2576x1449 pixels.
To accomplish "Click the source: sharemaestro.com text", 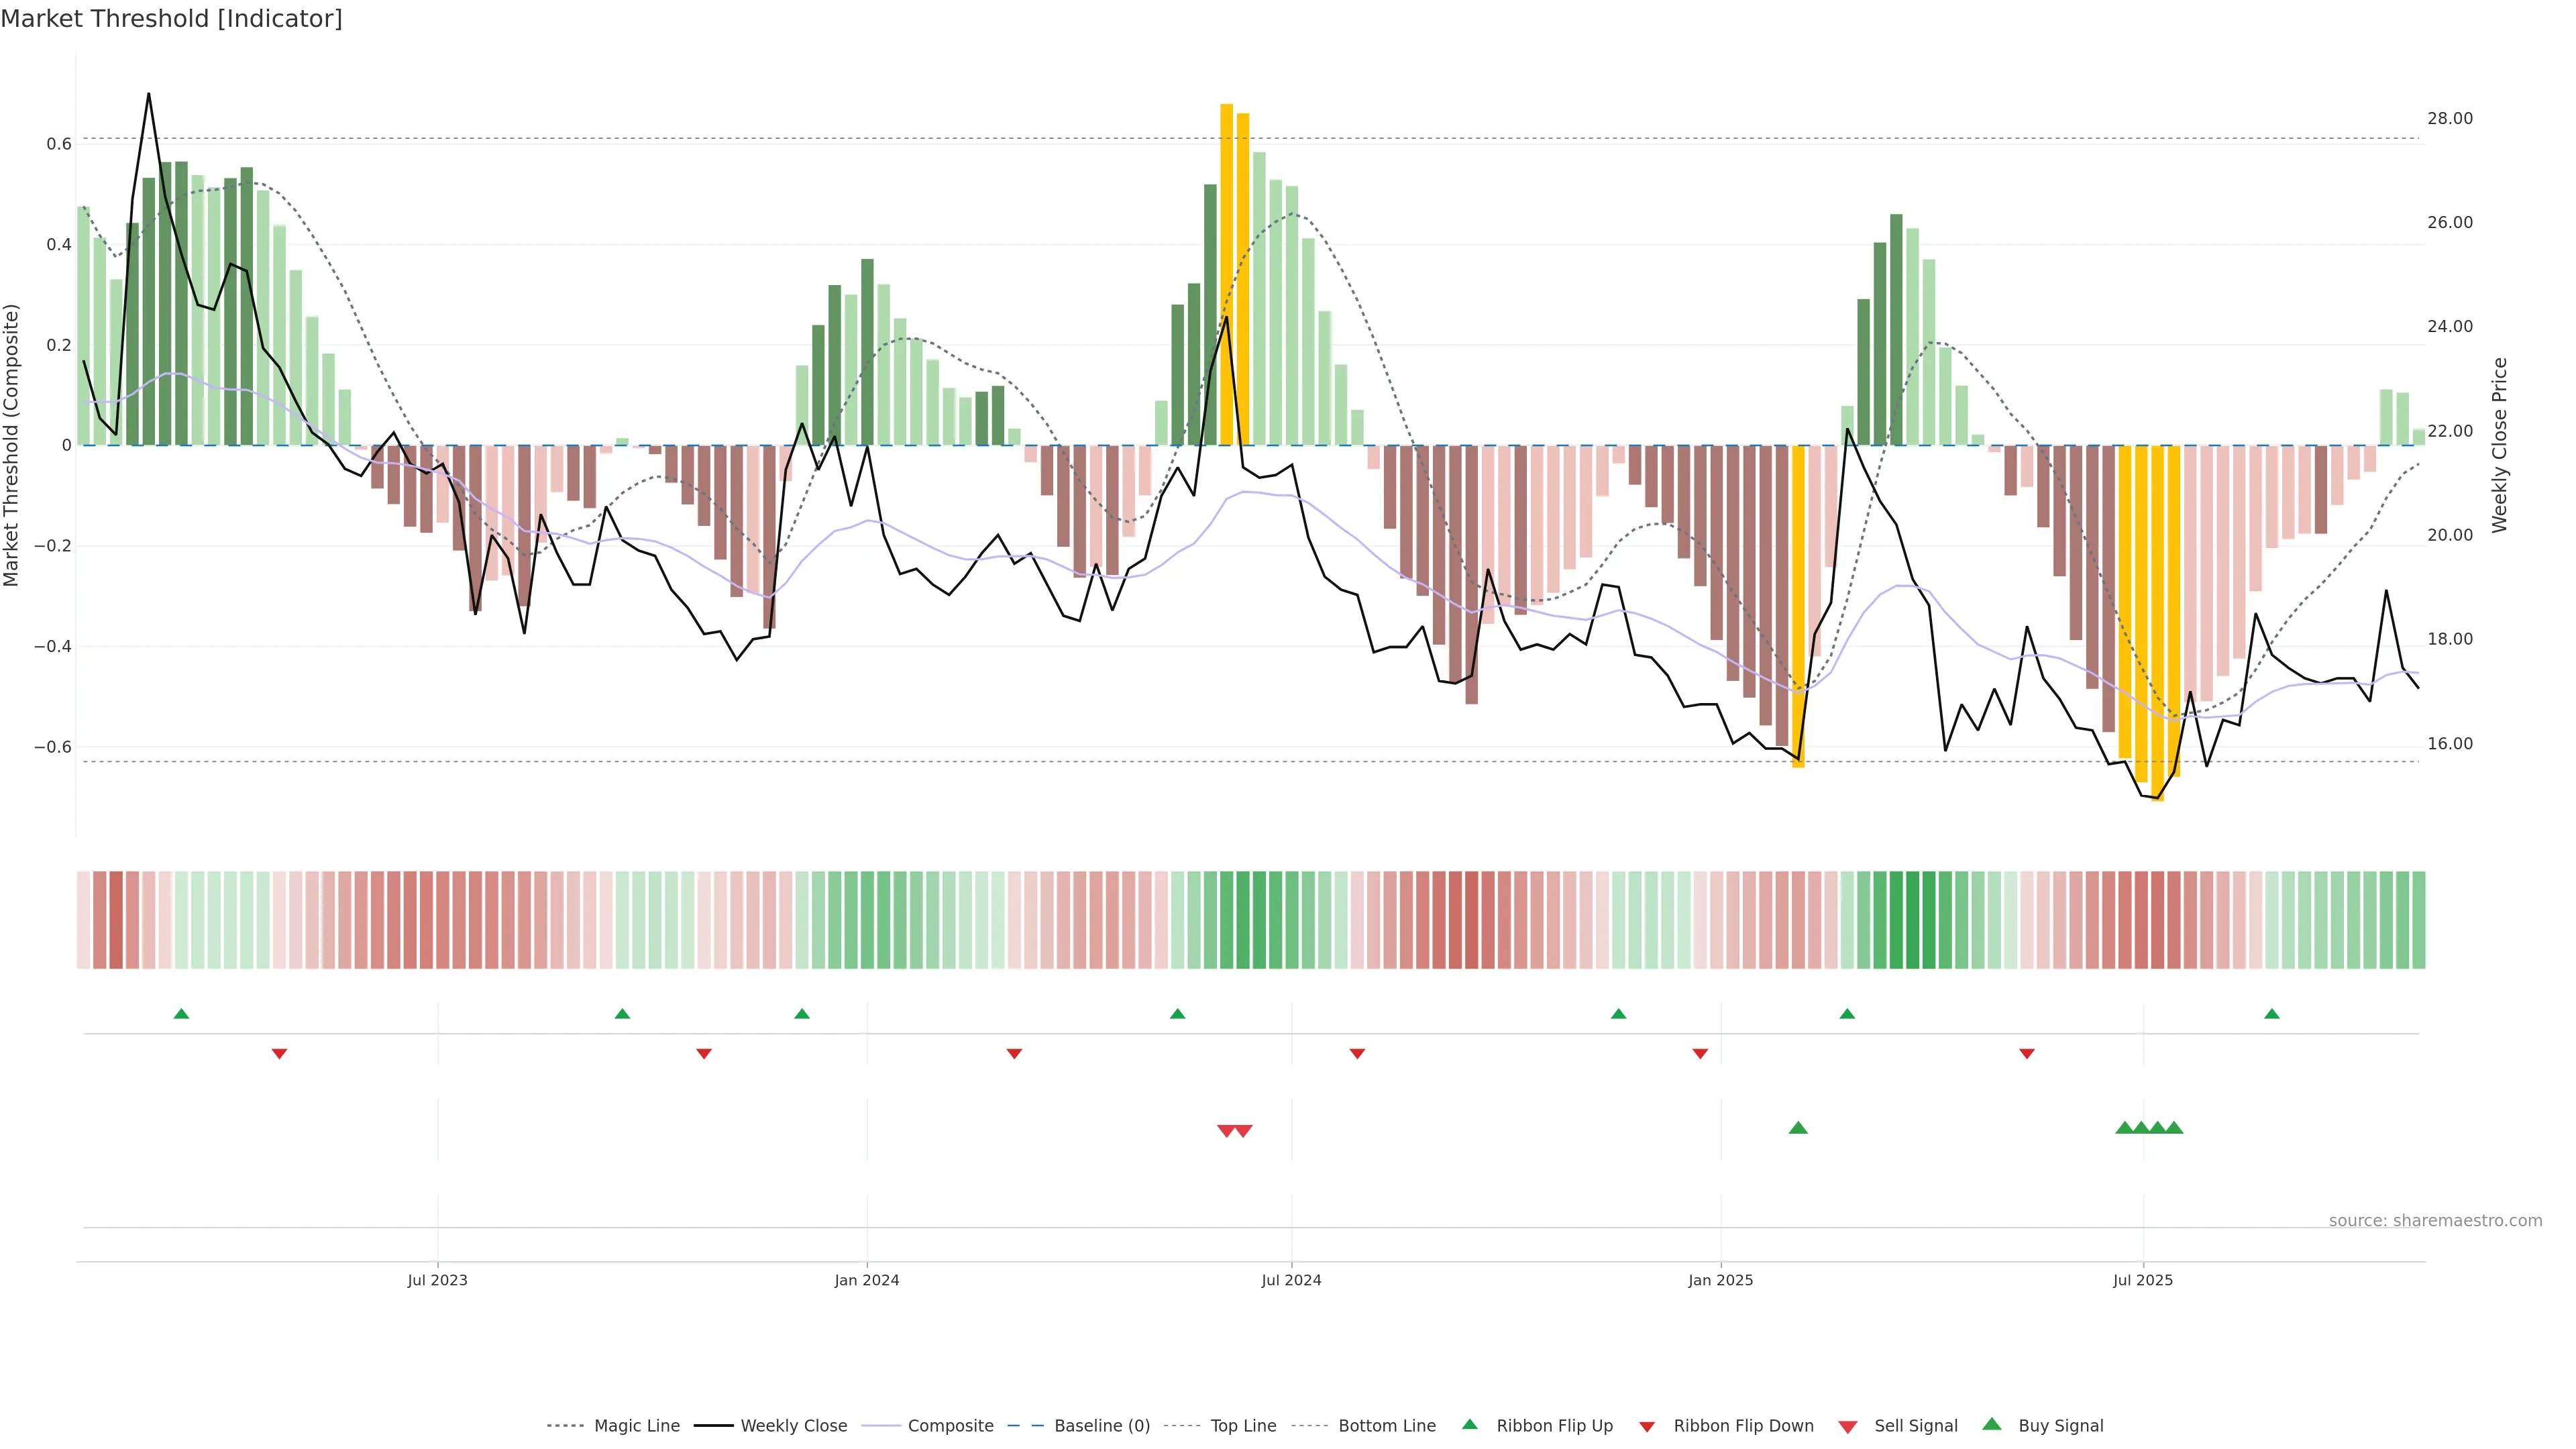I will (x=2435, y=1220).
